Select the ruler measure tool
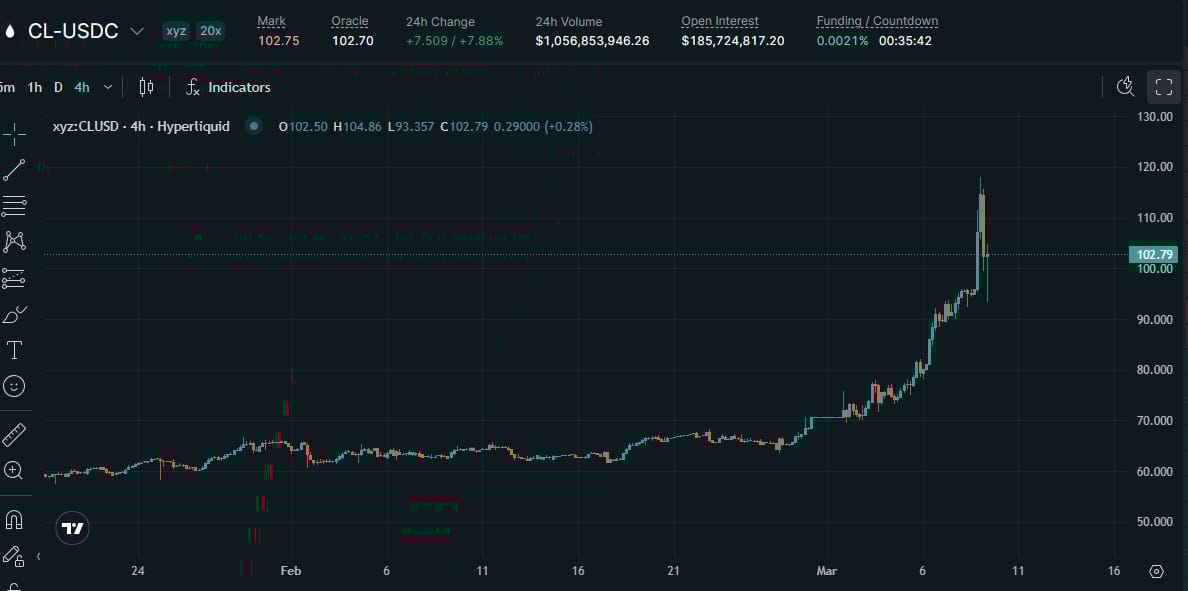This screenshot has height=591, width=1188. [14, 435]
